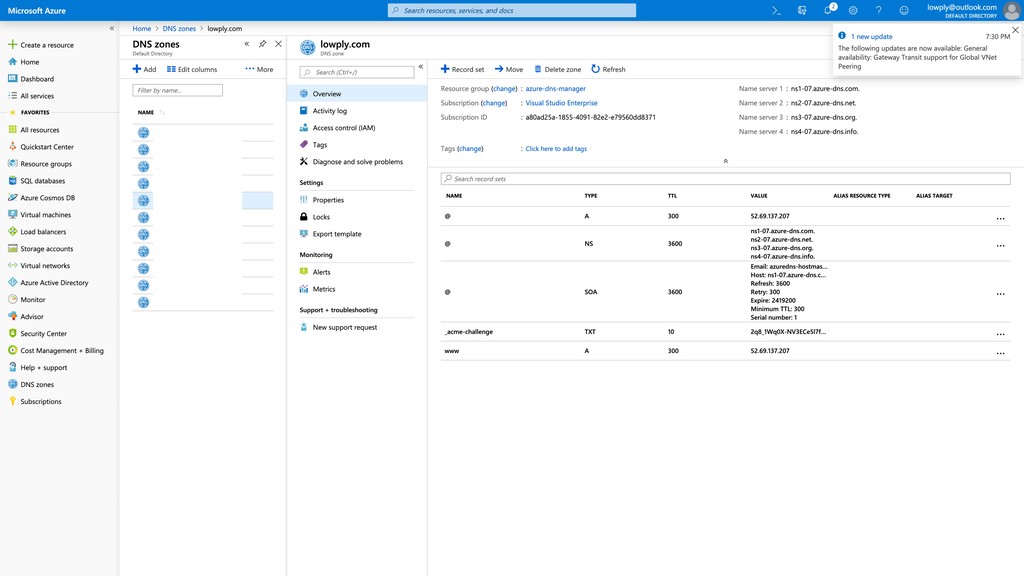1024x576 pixels.
Task: Collapse the left portal sidebar
Action: coord(112,28)
